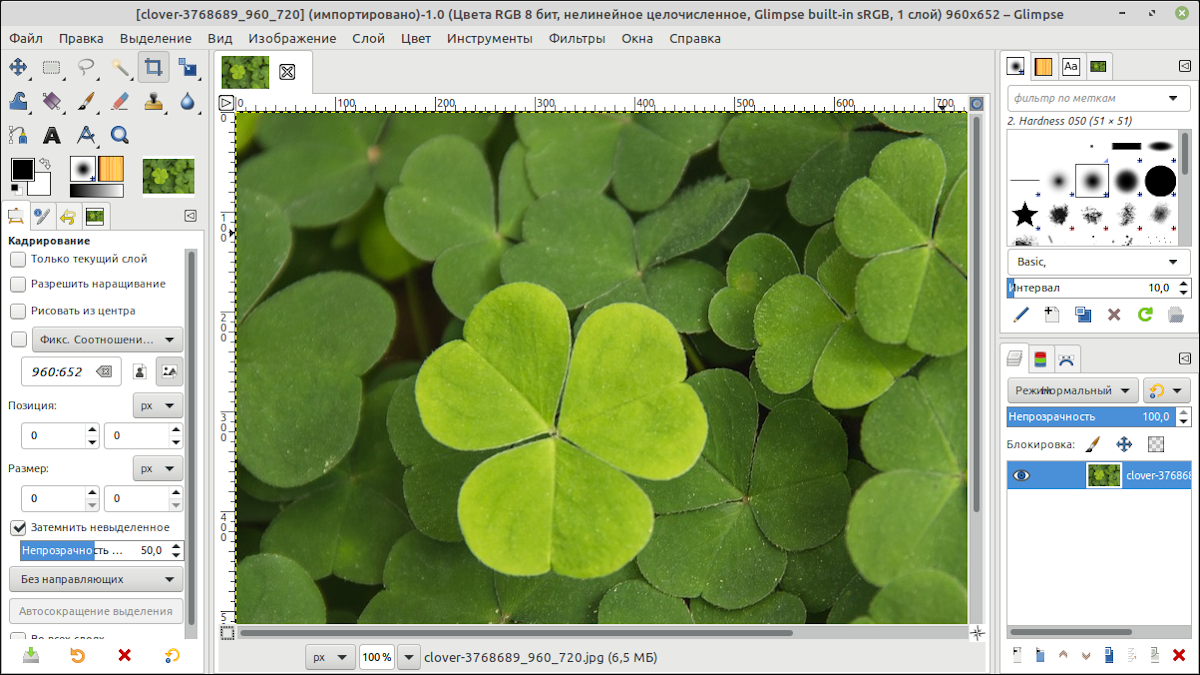This screenshot has width=1200, height=675.
Task: Delete the layer with red X icon
Action: pos(1179,655)
